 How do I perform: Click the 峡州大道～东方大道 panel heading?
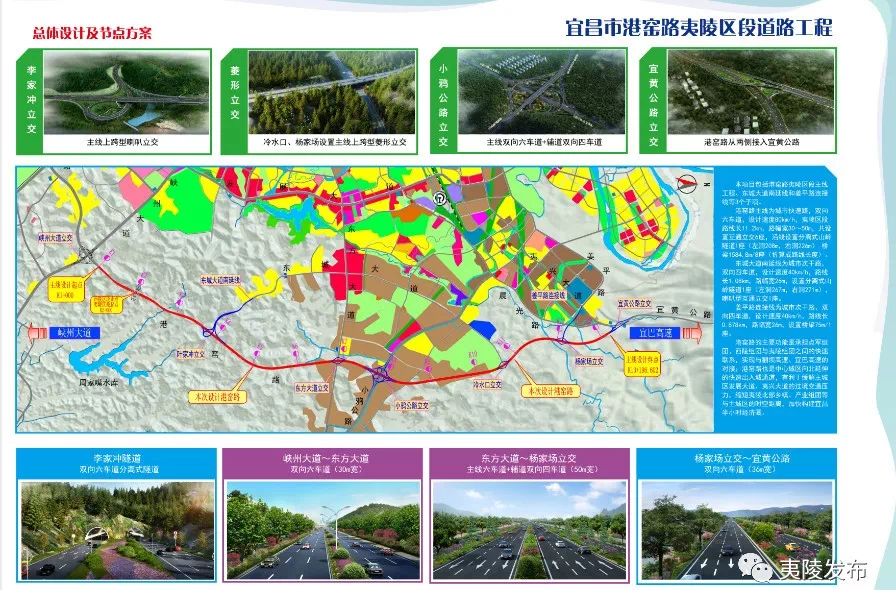pos(326,458)
